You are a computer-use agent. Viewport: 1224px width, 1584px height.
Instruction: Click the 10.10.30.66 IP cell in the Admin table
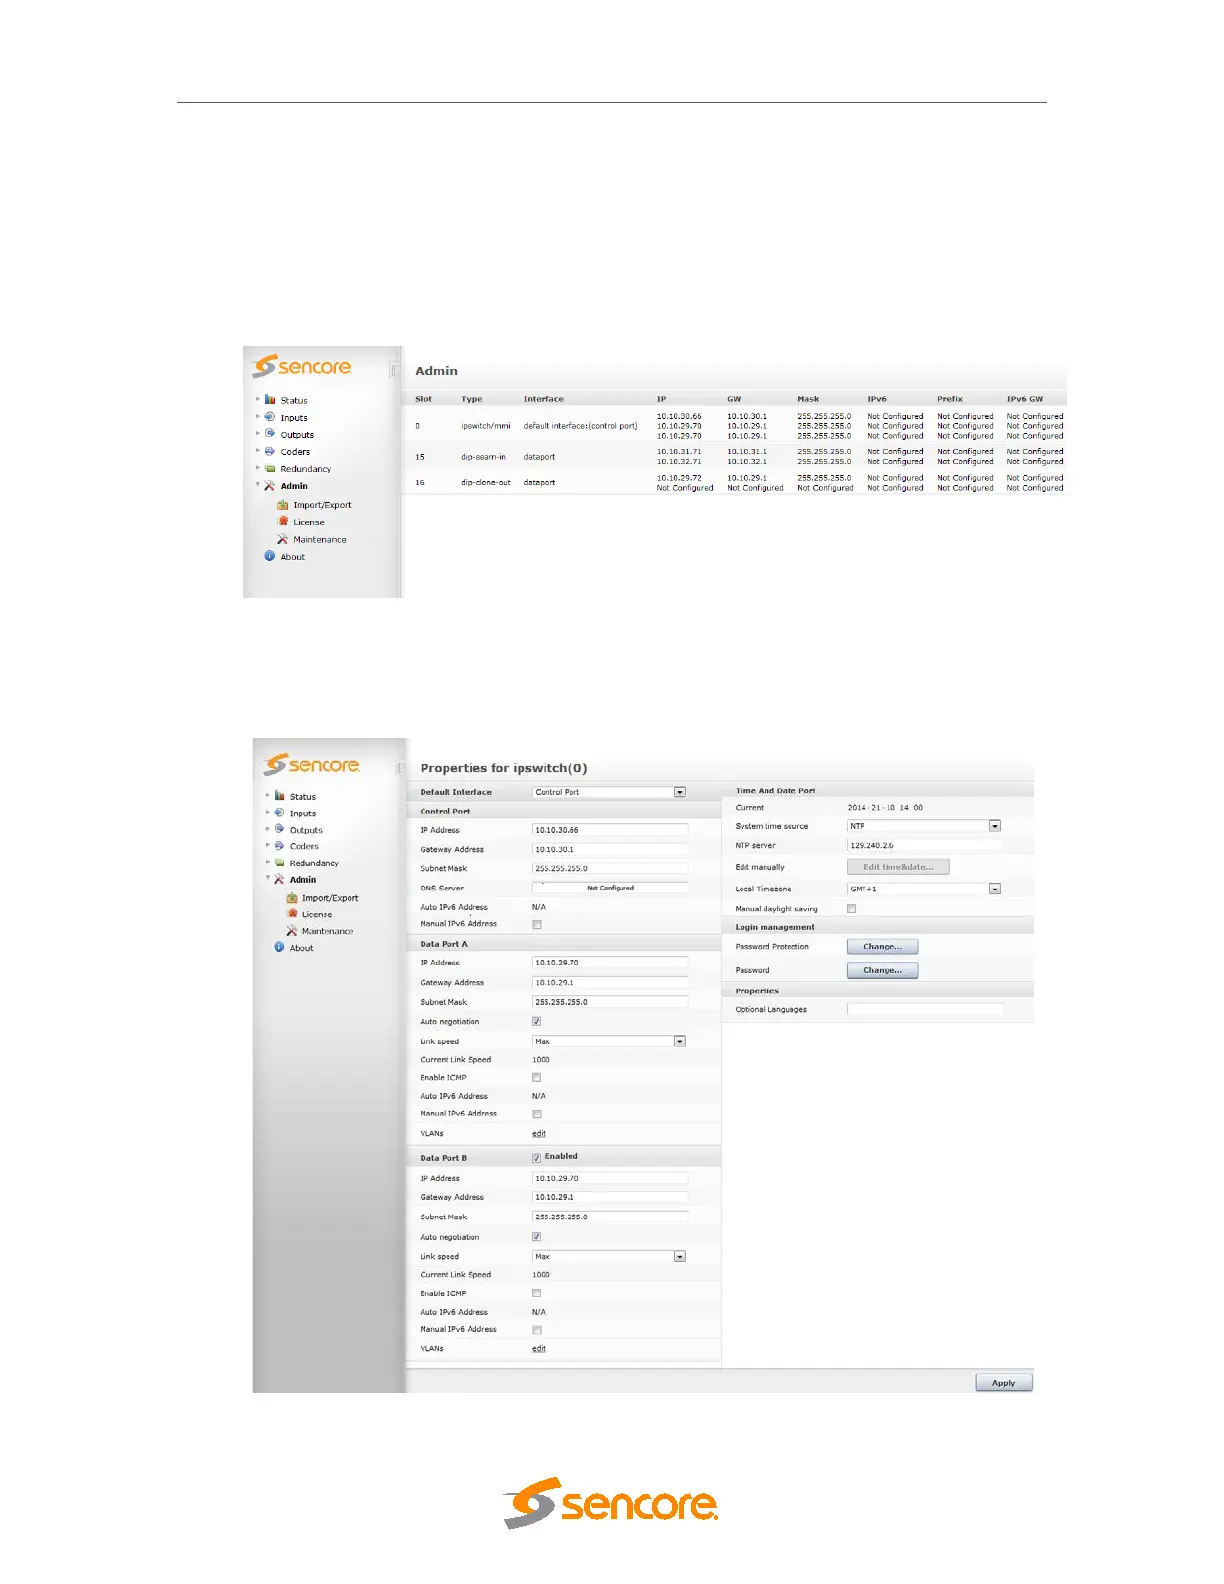click(x=679, y=416)
